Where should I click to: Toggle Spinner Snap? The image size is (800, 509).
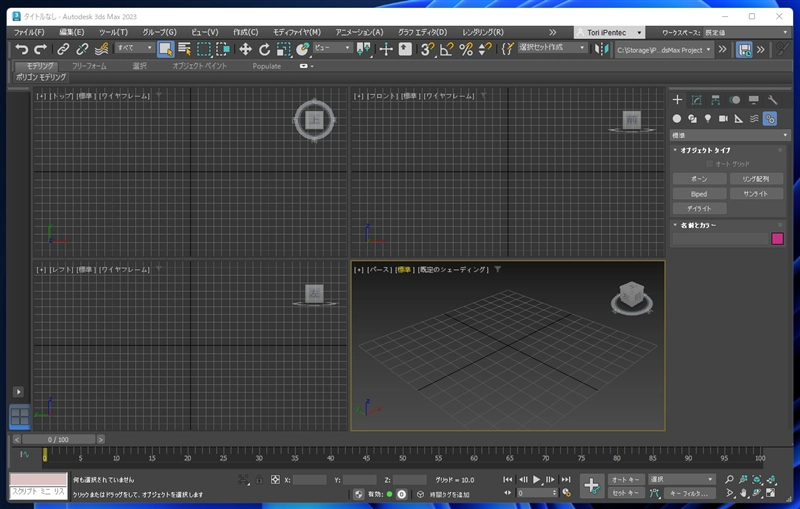pos(485,49)
